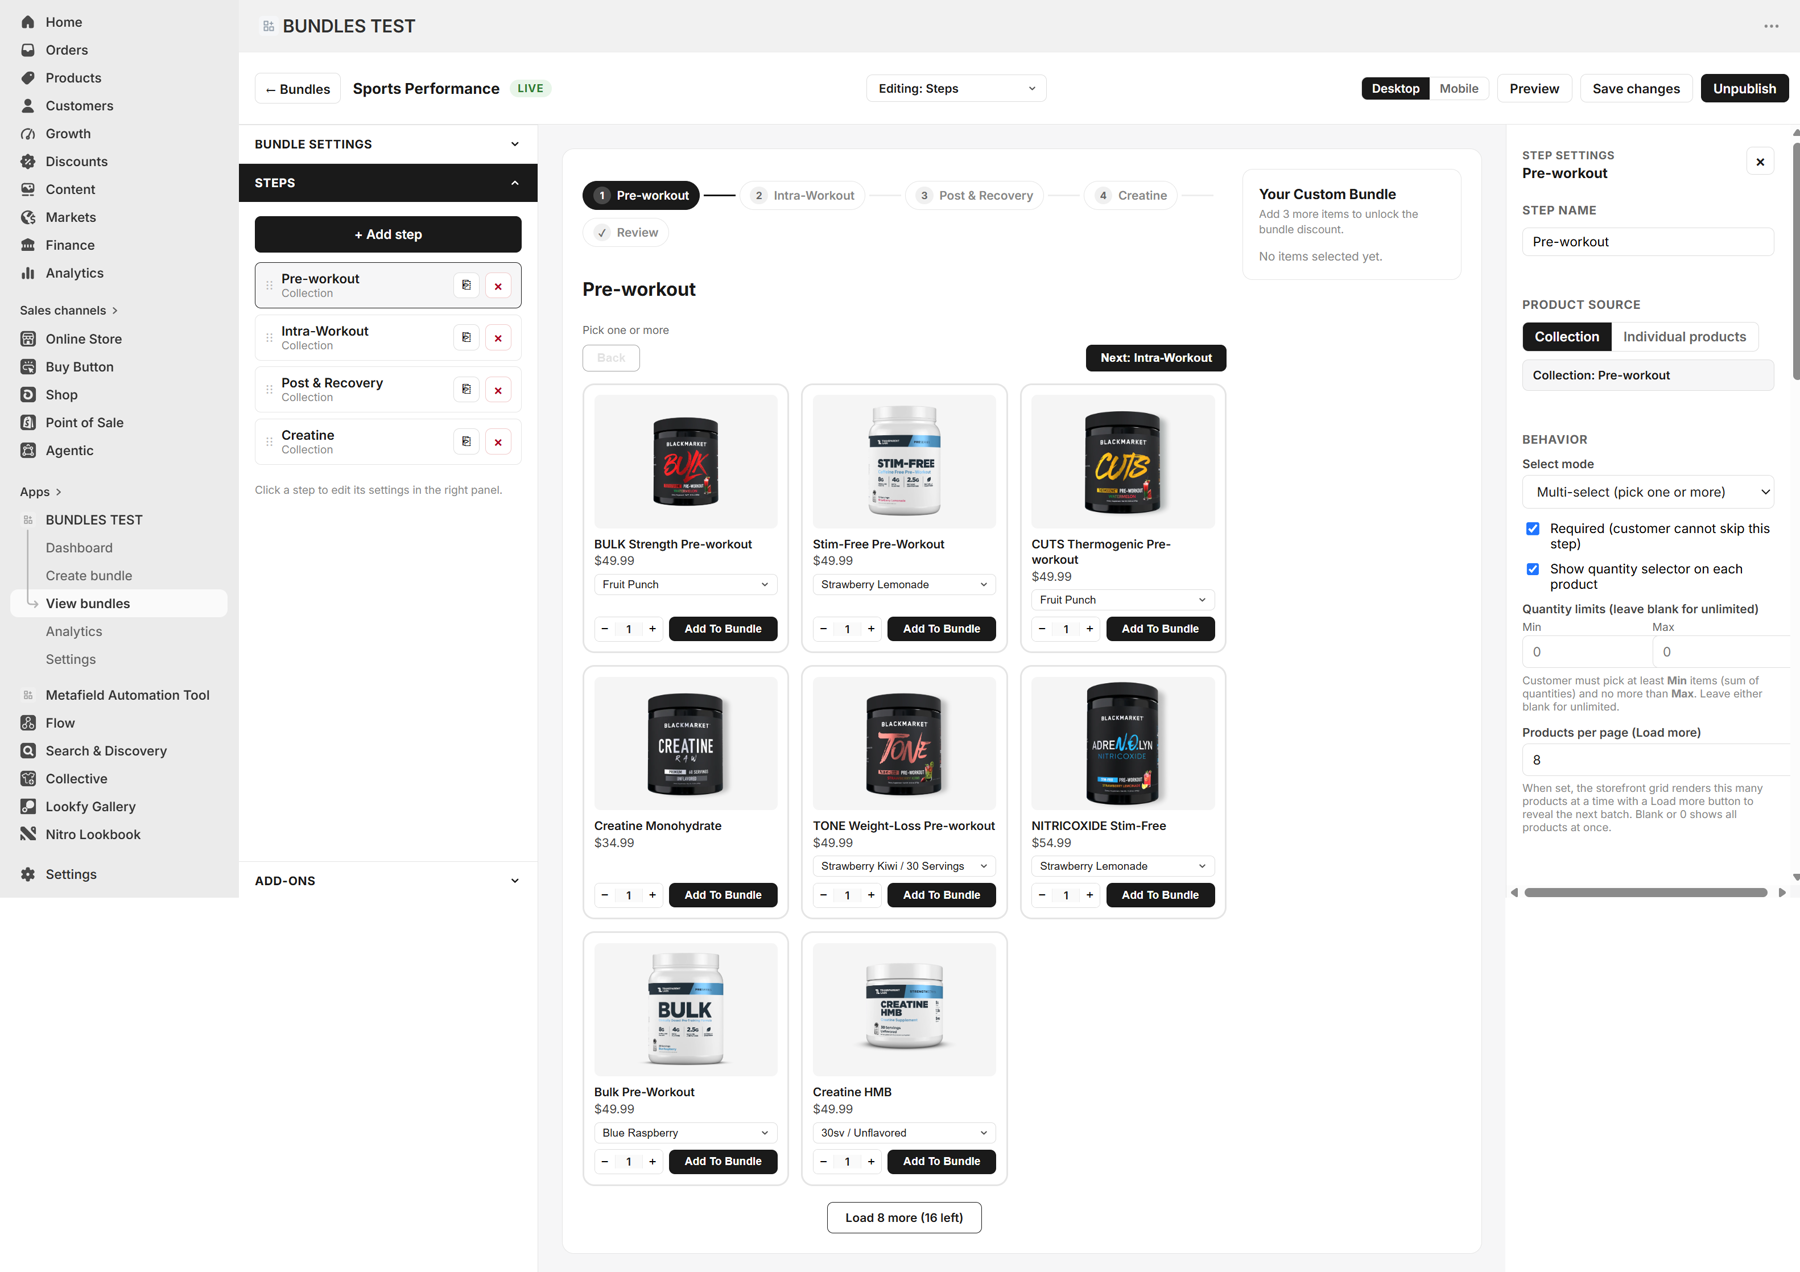Switch to Desktop preview mode

[x=1395, y=89]
